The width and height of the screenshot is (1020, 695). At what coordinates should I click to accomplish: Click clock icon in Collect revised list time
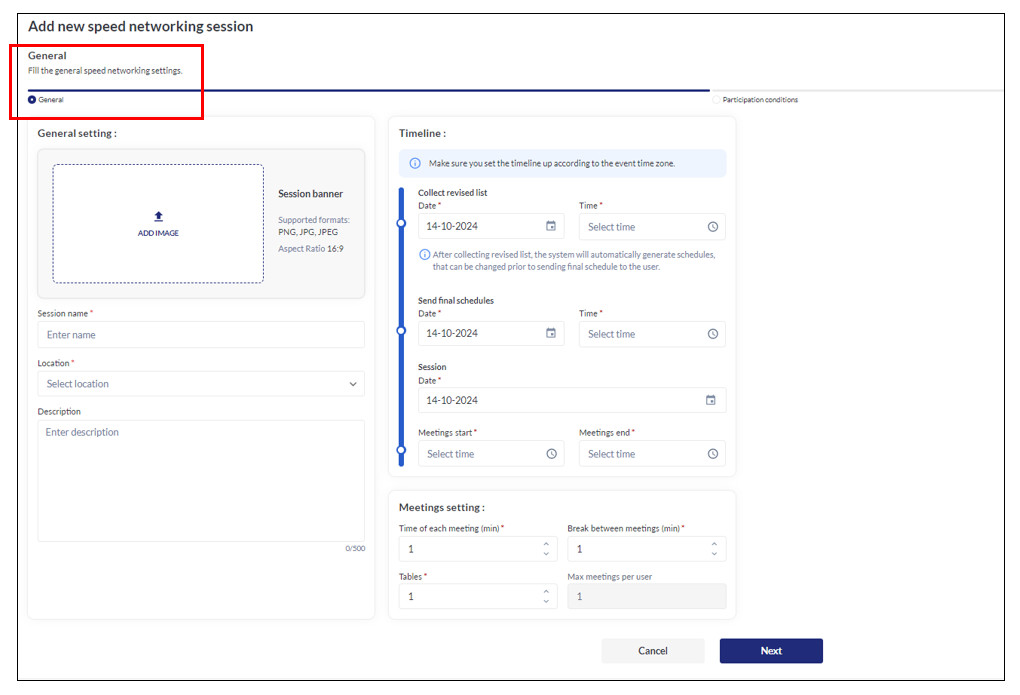(712, 227)
